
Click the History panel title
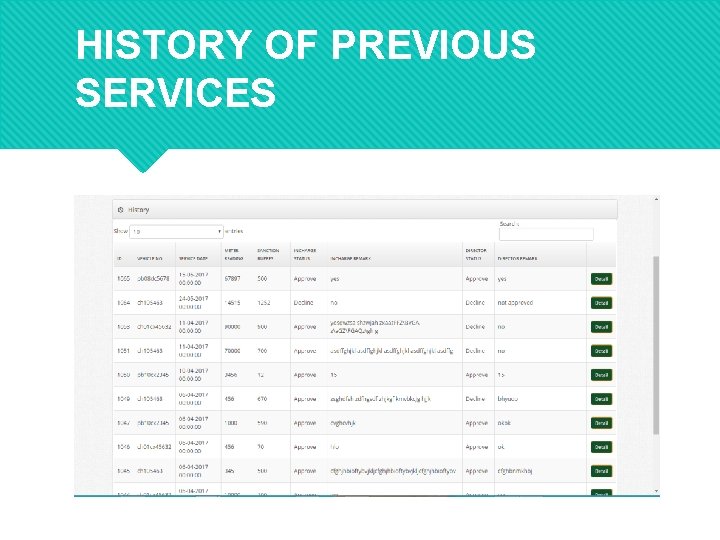click(139, 210)
